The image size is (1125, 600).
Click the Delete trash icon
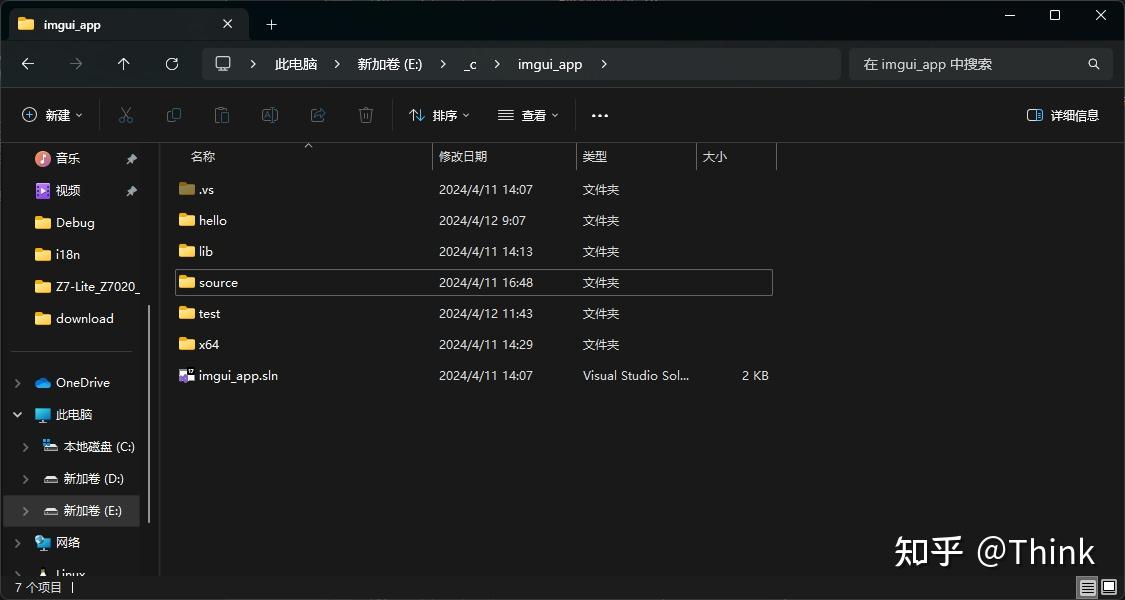point(366,115)
